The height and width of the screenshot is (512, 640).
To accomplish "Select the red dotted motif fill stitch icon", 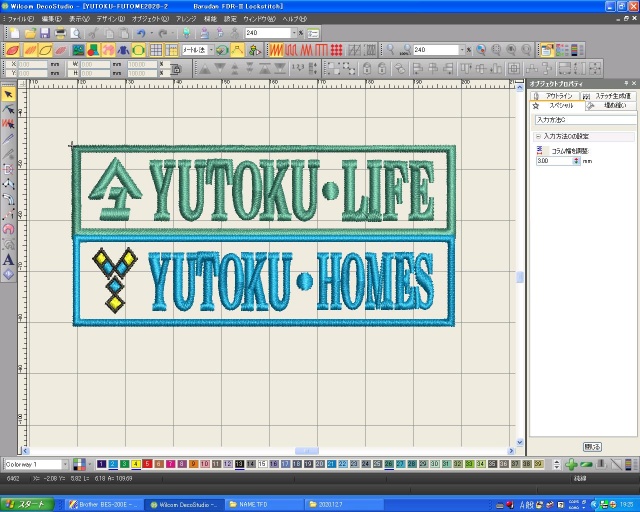I will click(x=336, y=50).
